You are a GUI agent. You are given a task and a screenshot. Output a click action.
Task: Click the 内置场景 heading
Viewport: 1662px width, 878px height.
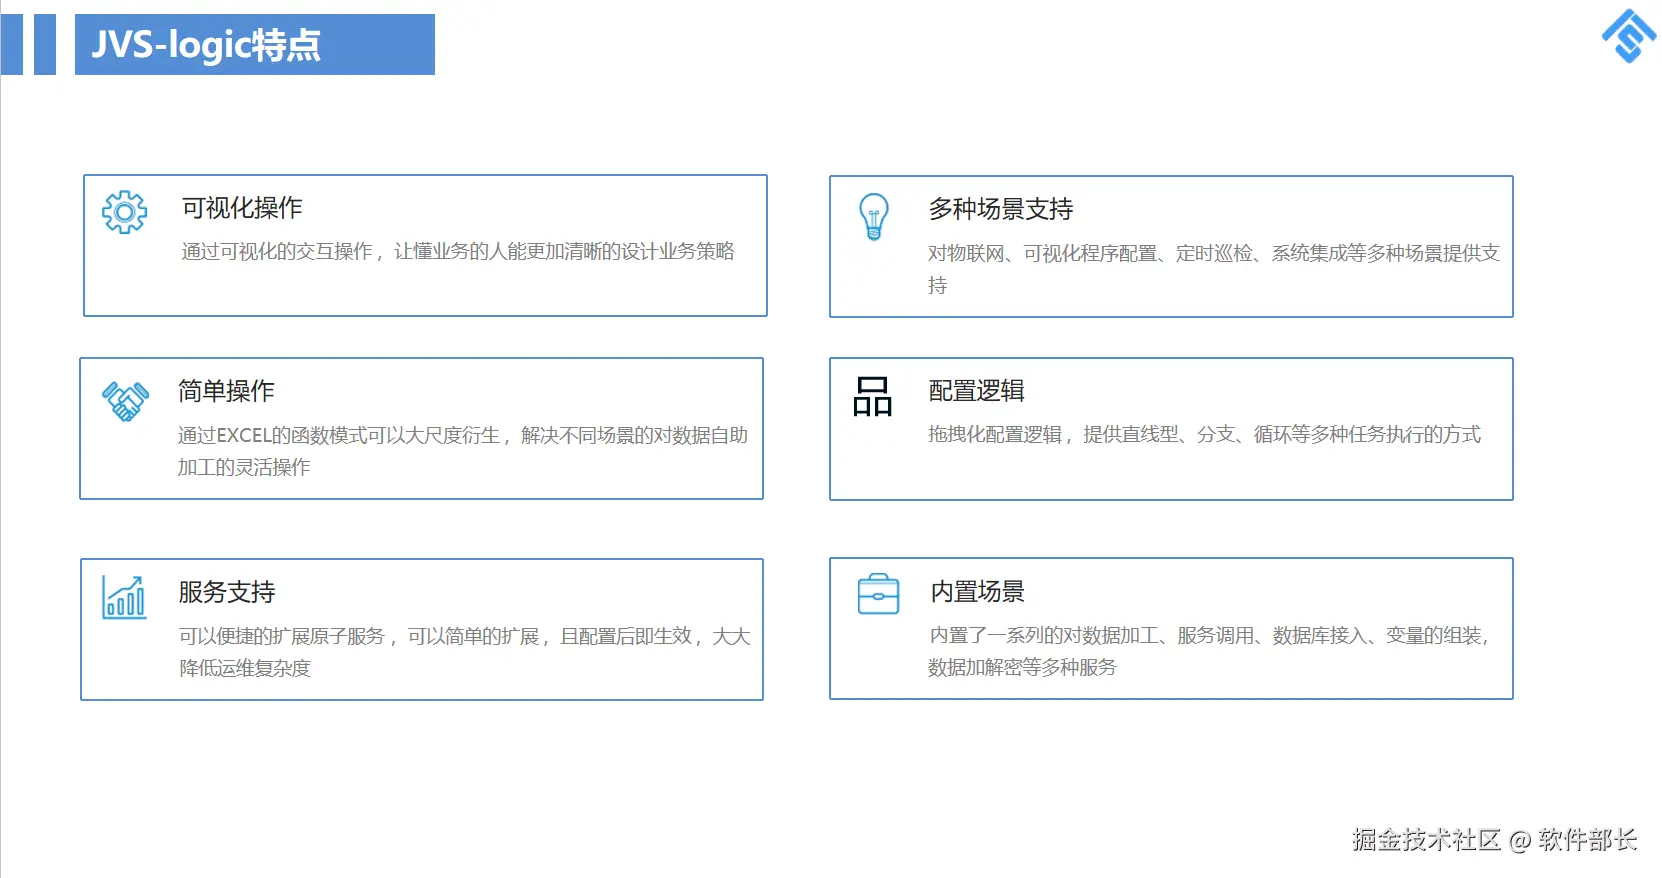click(978, 592)
